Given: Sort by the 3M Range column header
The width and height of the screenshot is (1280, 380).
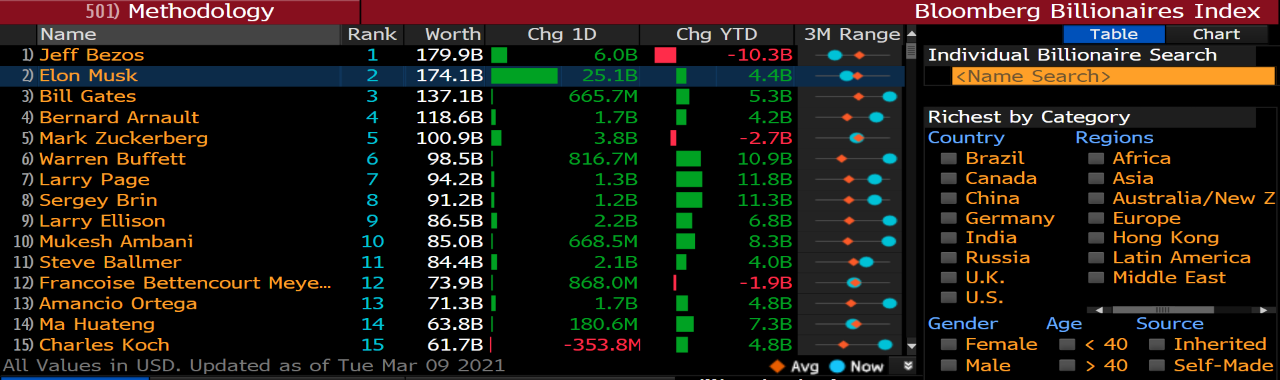Looking at the screenshot, I should (852, 34).
